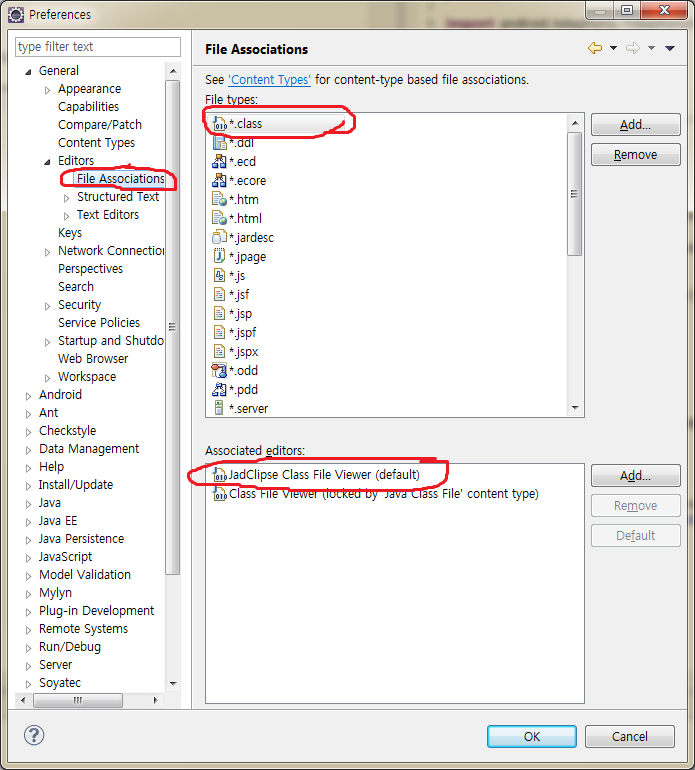Click the *.jsp file icon

[x=219, y=313]
